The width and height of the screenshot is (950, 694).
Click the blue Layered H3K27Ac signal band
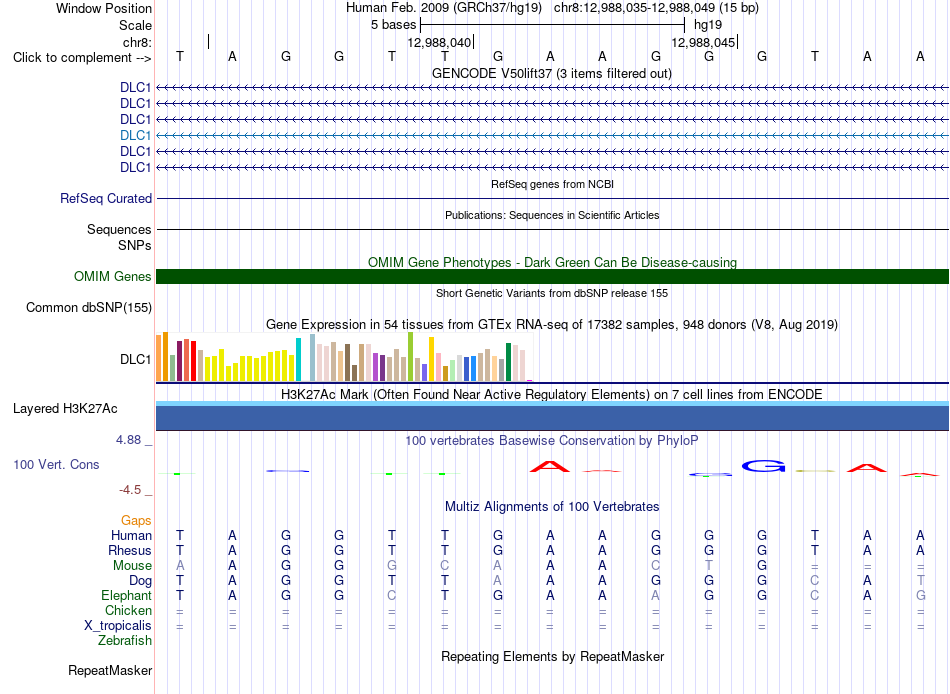(552, 418)
